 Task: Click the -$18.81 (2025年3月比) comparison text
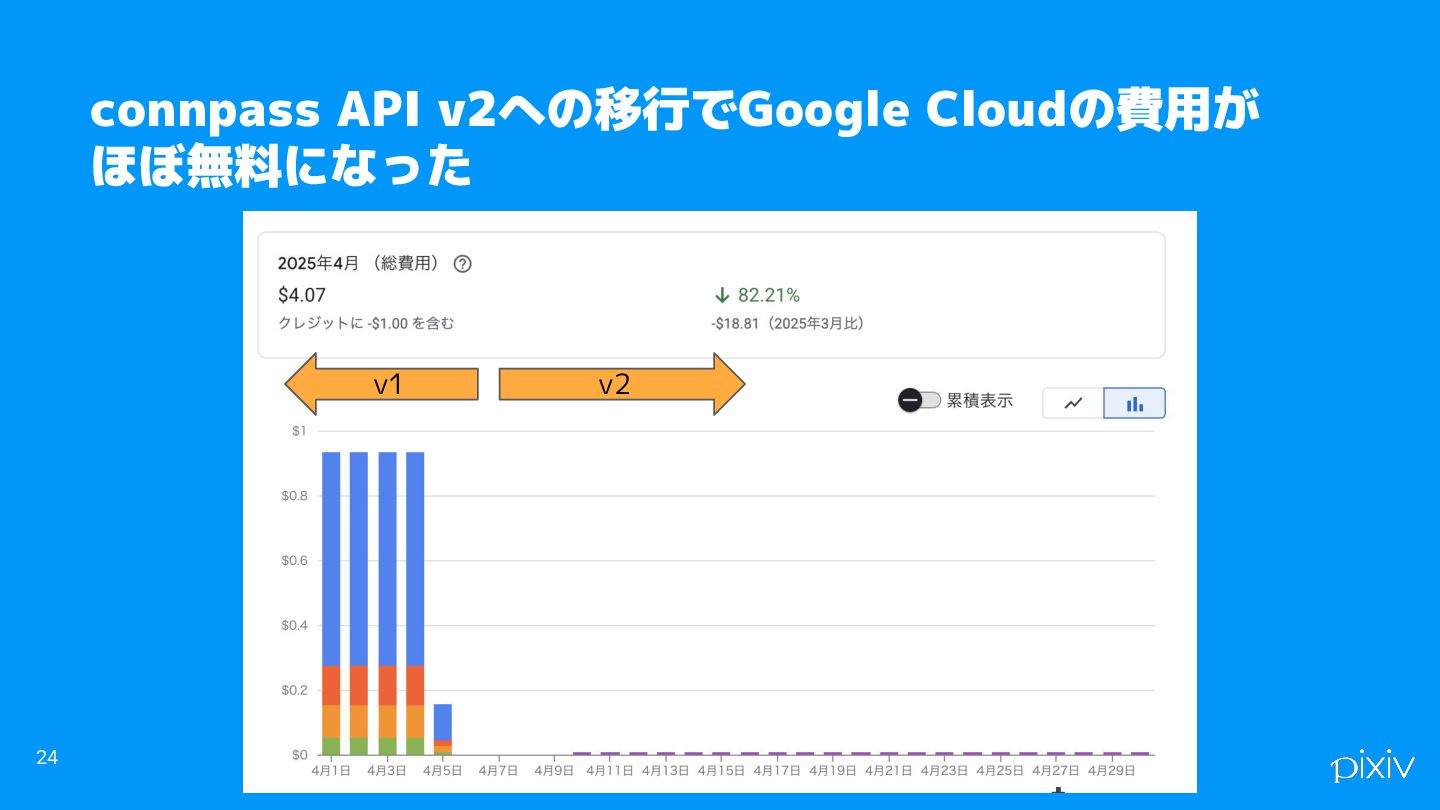click(788, 324)
